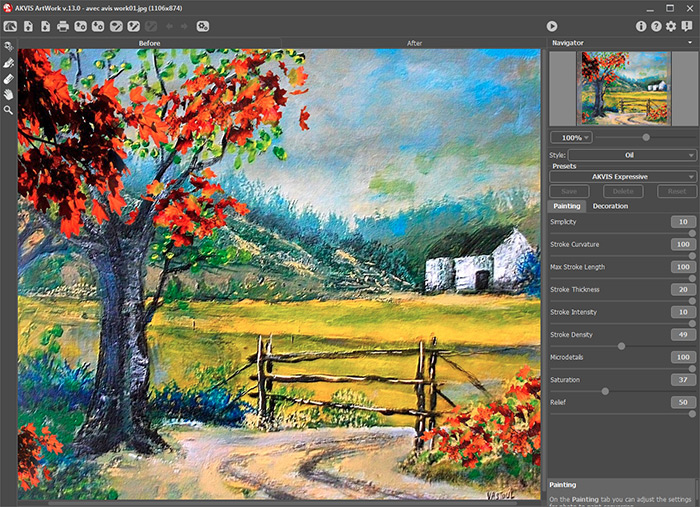Screen dimensions: 700x507
Task: Select the stroke direction pencil tool
Action: pyautogui.click(x=8, y=63)
